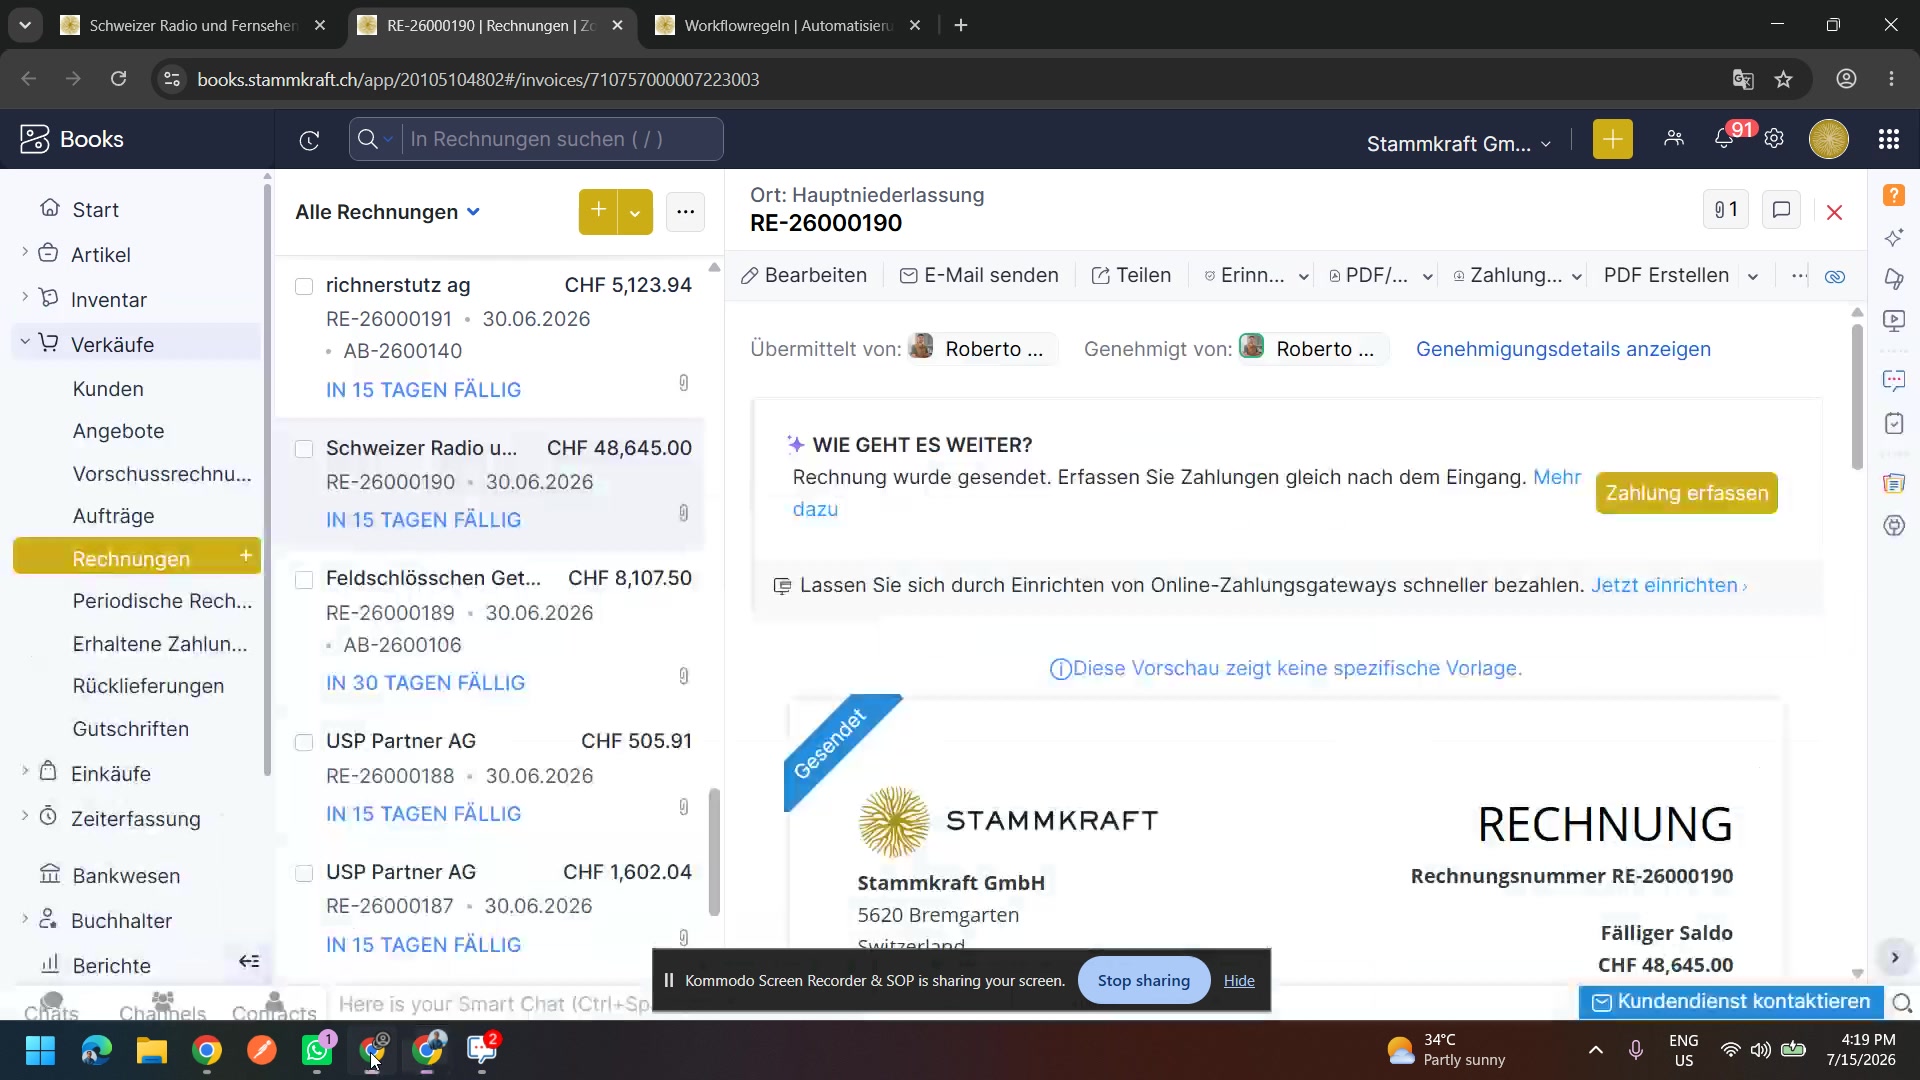Select checkbox for Schweizer Radio invoice
Viewport: 1920px width, 1080px height.
(x=304, y=450)
